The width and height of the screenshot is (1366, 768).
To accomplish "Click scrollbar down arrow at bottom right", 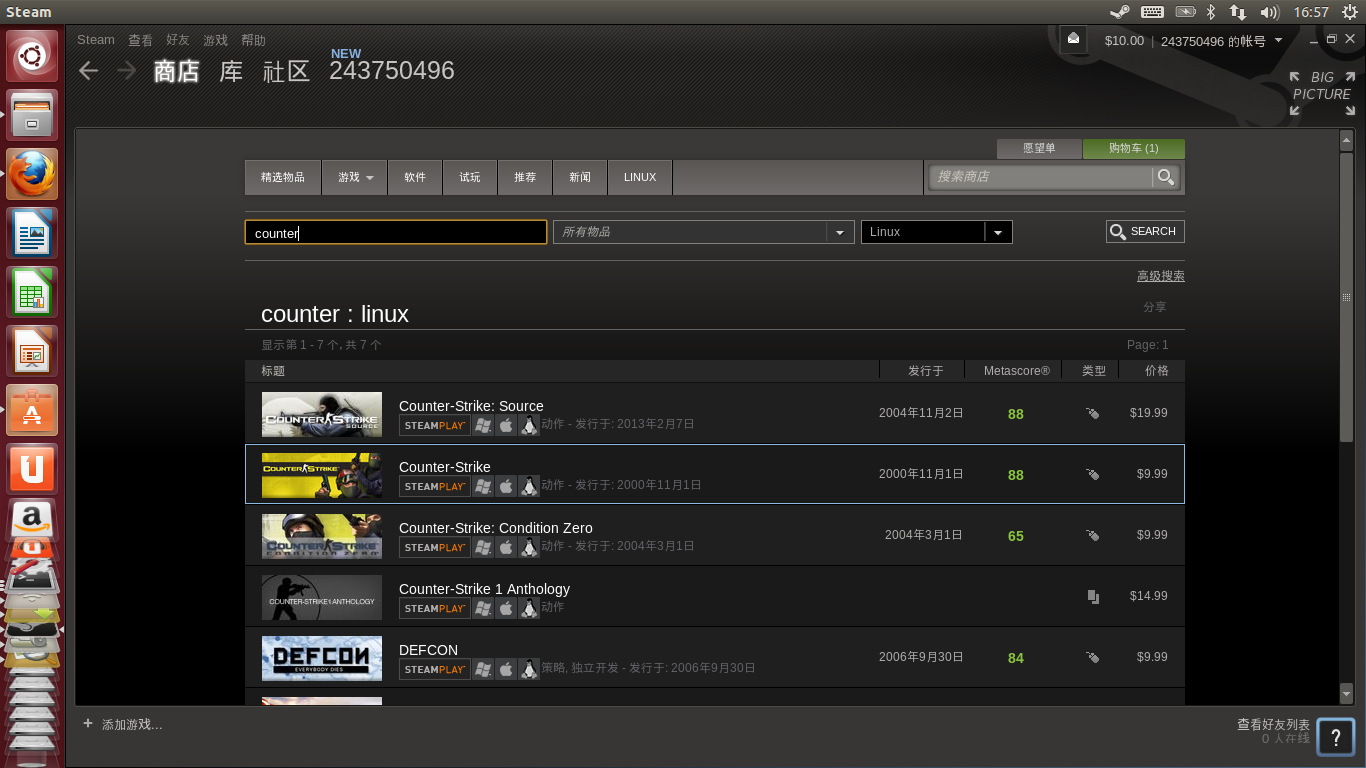I will [1346, 692].
